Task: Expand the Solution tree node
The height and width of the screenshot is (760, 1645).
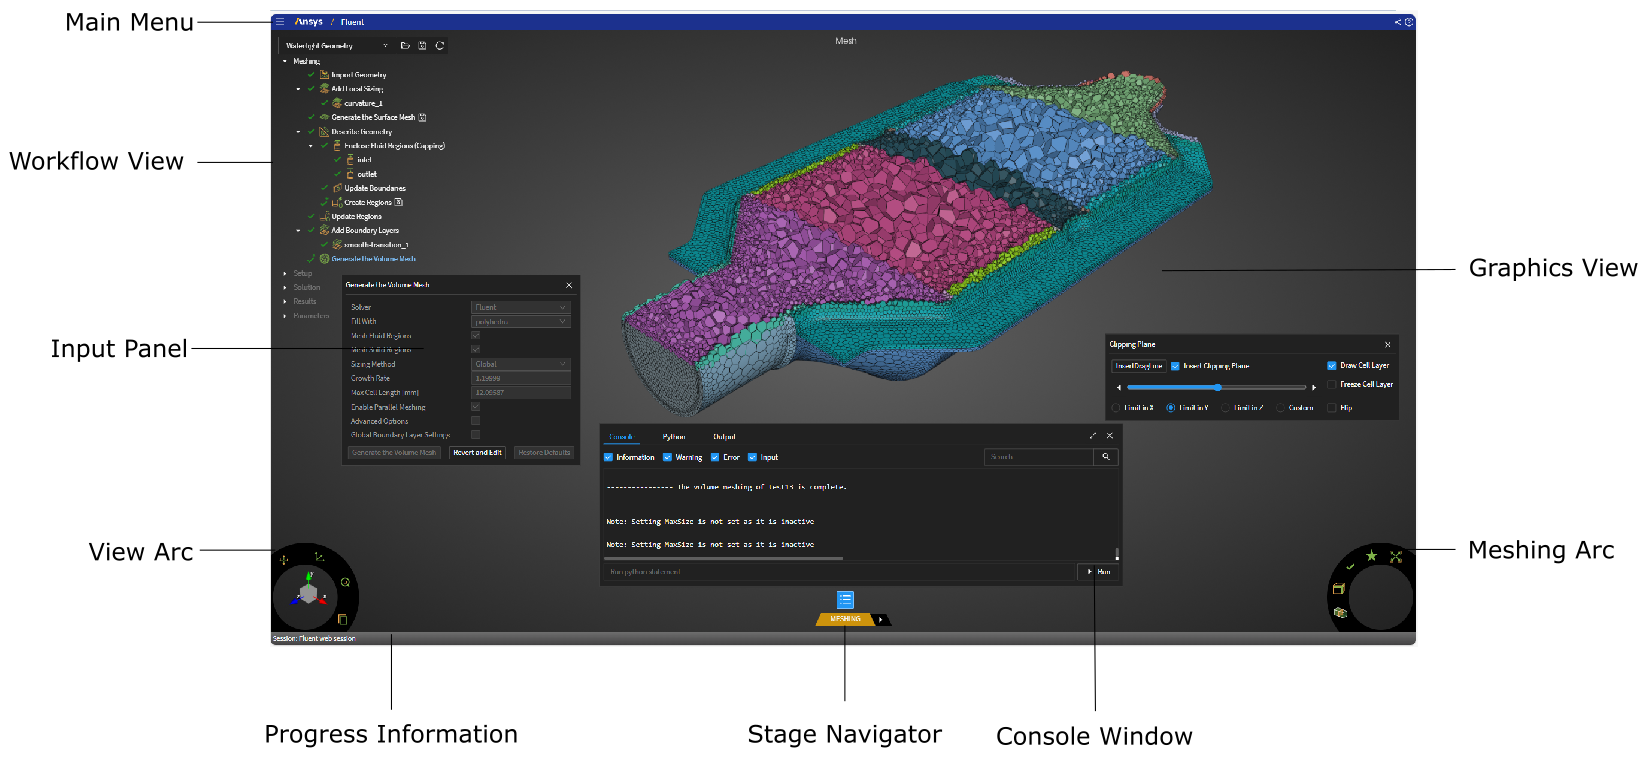Action: pyautogui.click(x=285, y=287)
